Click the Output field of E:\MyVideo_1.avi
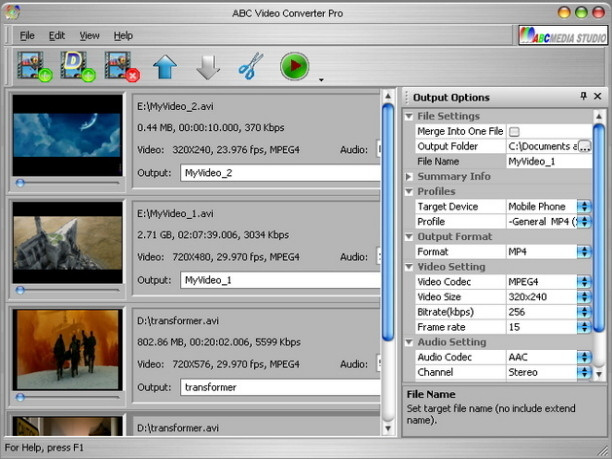612x459 pixels. (280, 280)
